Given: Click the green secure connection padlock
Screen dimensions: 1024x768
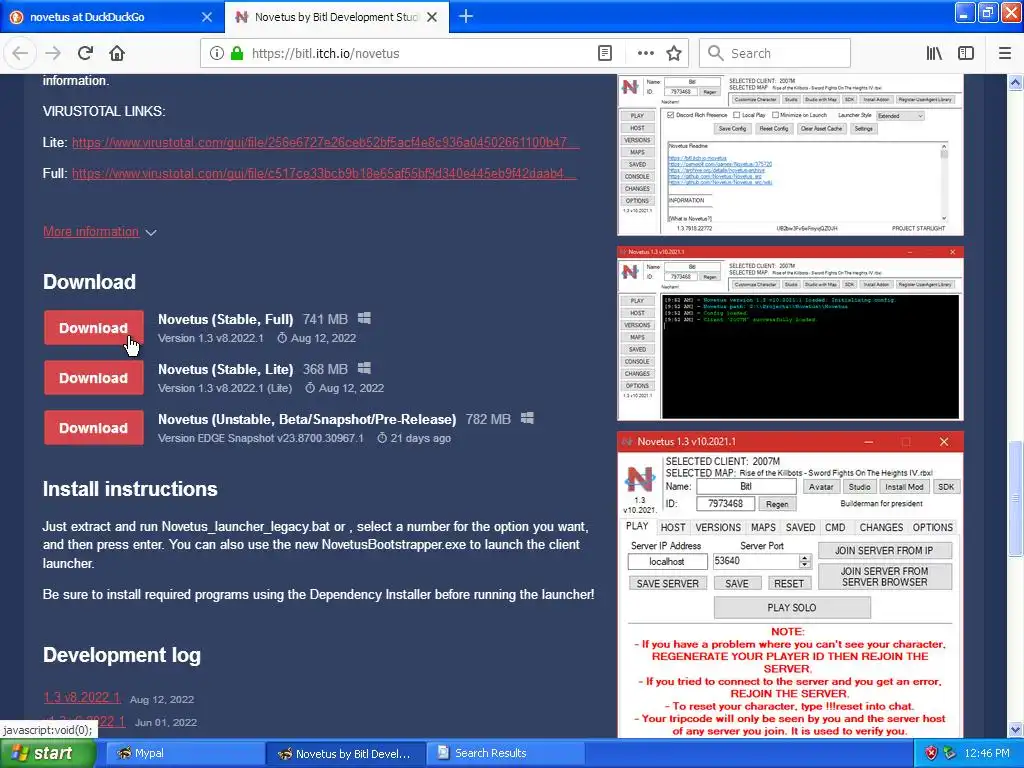Looking at the screenshot, I should (x=237, y=54).
